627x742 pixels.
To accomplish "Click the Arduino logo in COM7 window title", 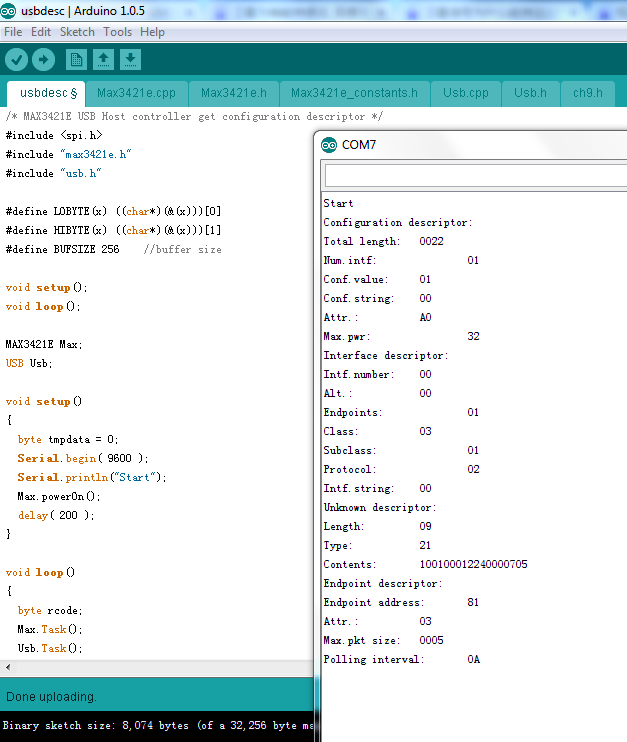I will 329,145.
